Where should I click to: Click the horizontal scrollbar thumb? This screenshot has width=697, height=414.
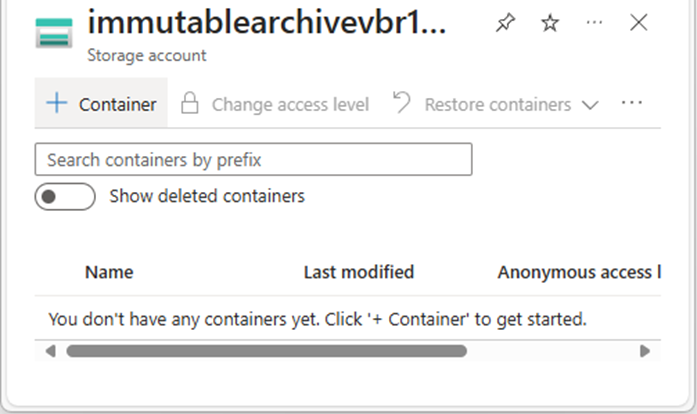coord(267,351)
